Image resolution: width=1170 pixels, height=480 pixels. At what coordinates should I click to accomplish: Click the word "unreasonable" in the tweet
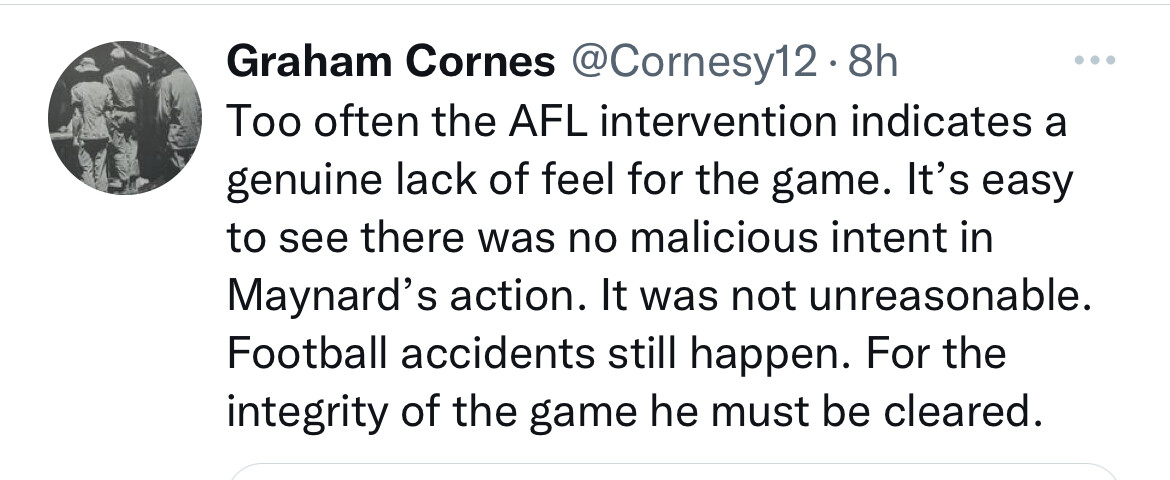click(942, 297)
